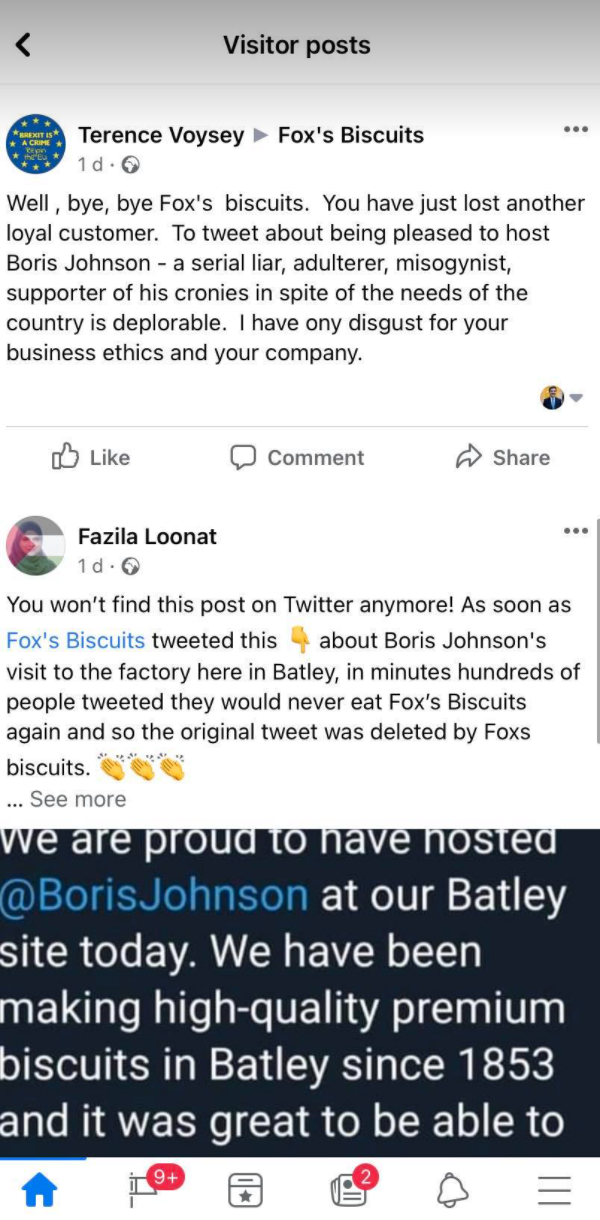The width and height of the screenshot is (600, 1220).
Task: Expand Fazila's post with See more
Action: pos(77,799)
